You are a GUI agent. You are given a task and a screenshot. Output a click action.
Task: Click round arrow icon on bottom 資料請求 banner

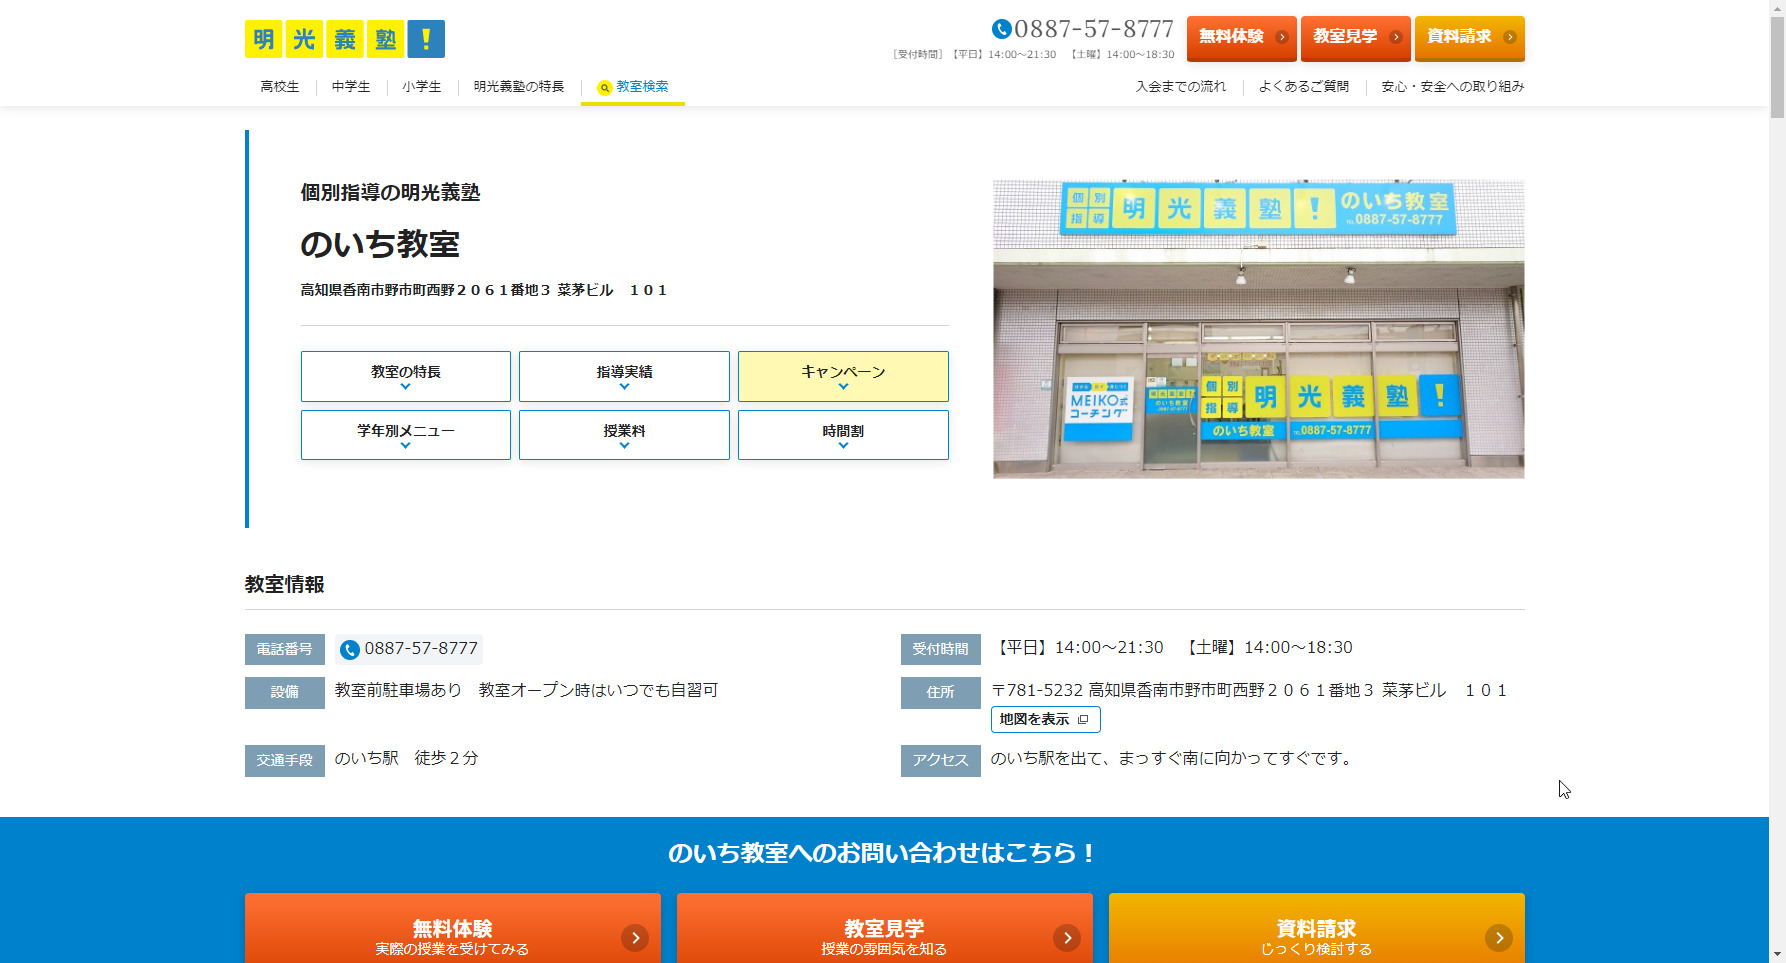point(1498,938)
